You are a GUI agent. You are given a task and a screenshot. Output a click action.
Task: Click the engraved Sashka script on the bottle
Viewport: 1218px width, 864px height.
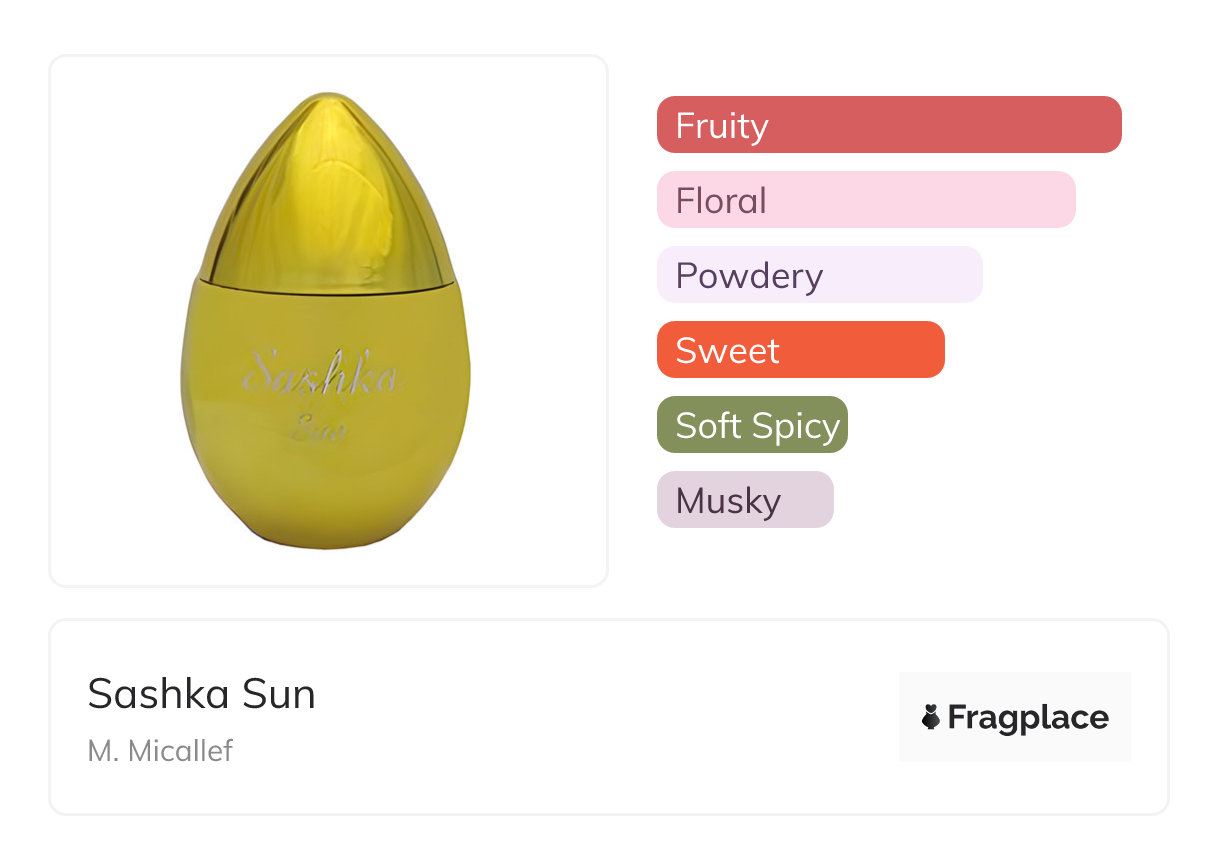(320, 375)
